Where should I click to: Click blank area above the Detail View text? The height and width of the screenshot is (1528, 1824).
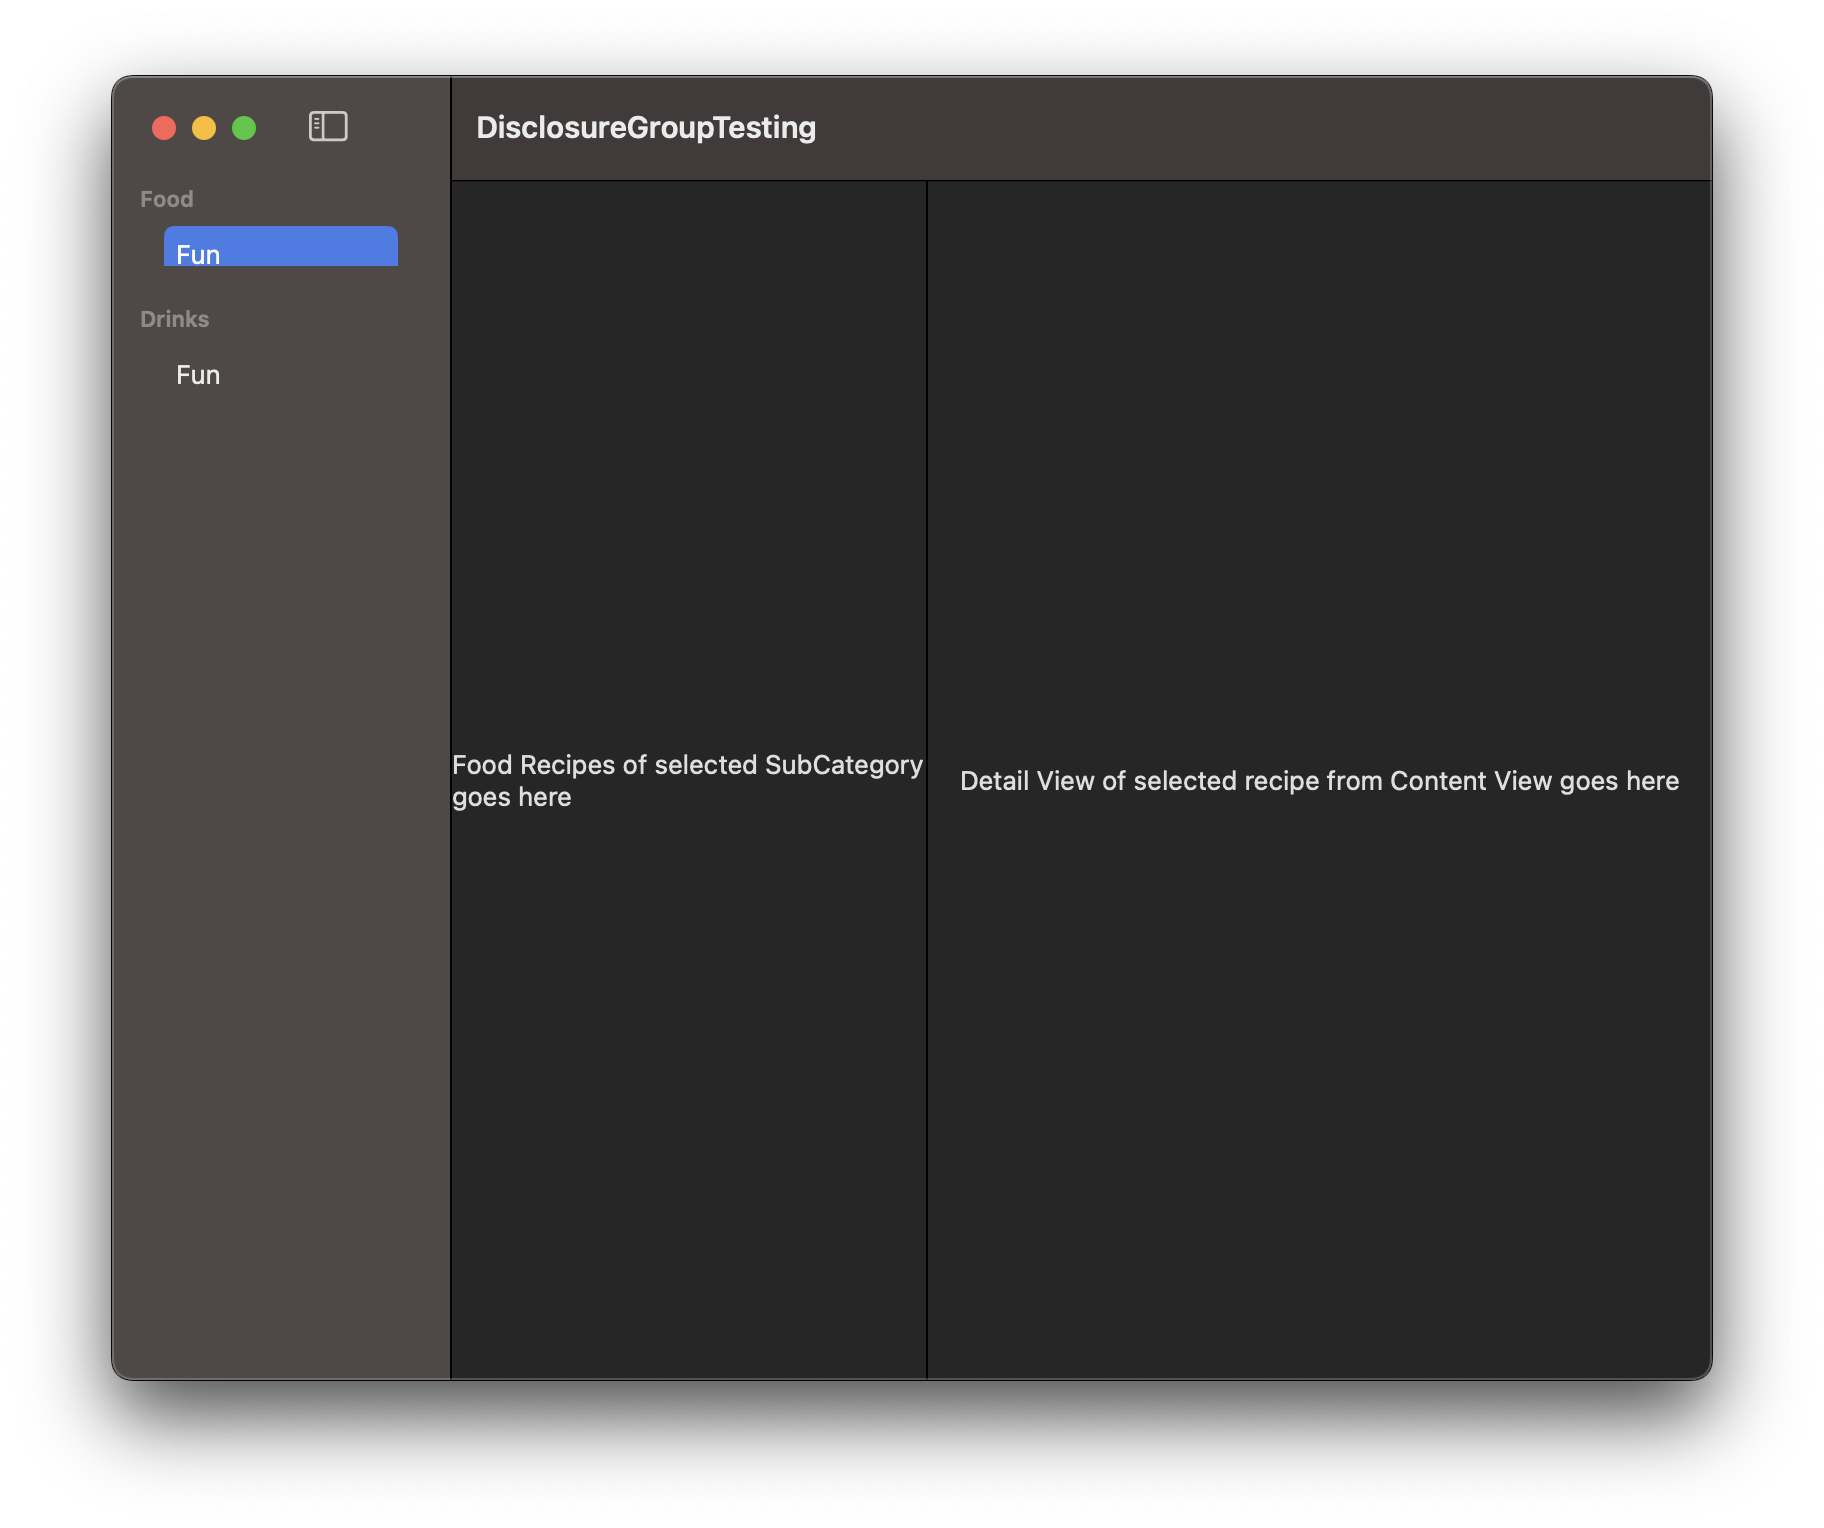tap(1319, 450)
